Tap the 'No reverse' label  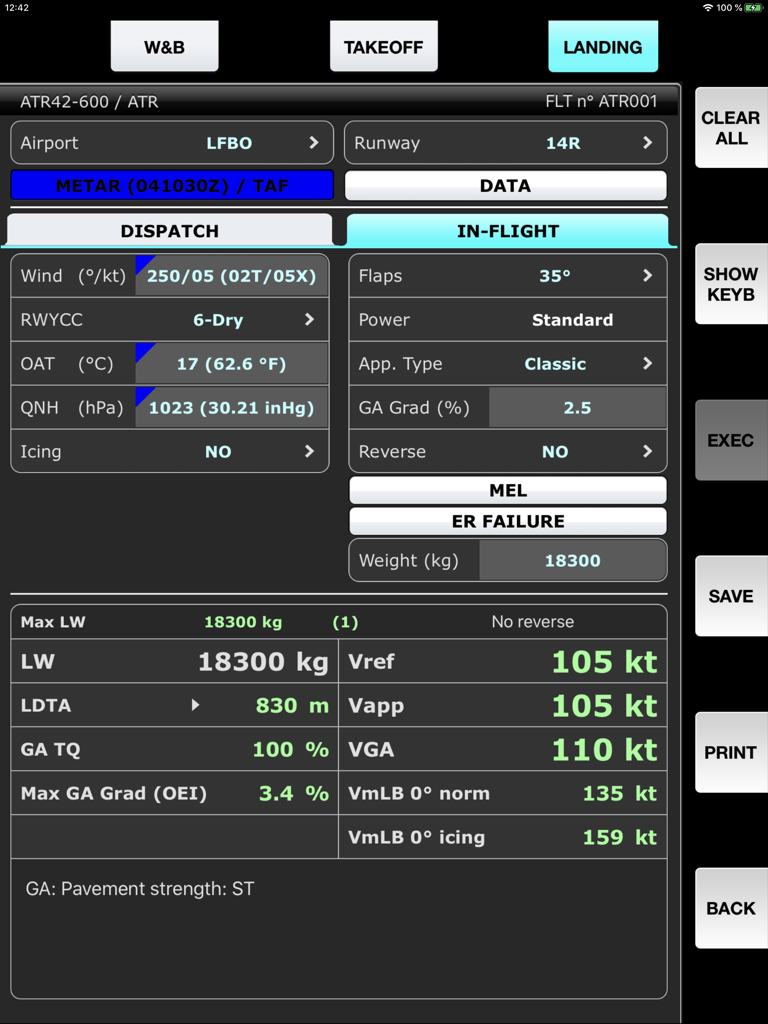(533, 622)
